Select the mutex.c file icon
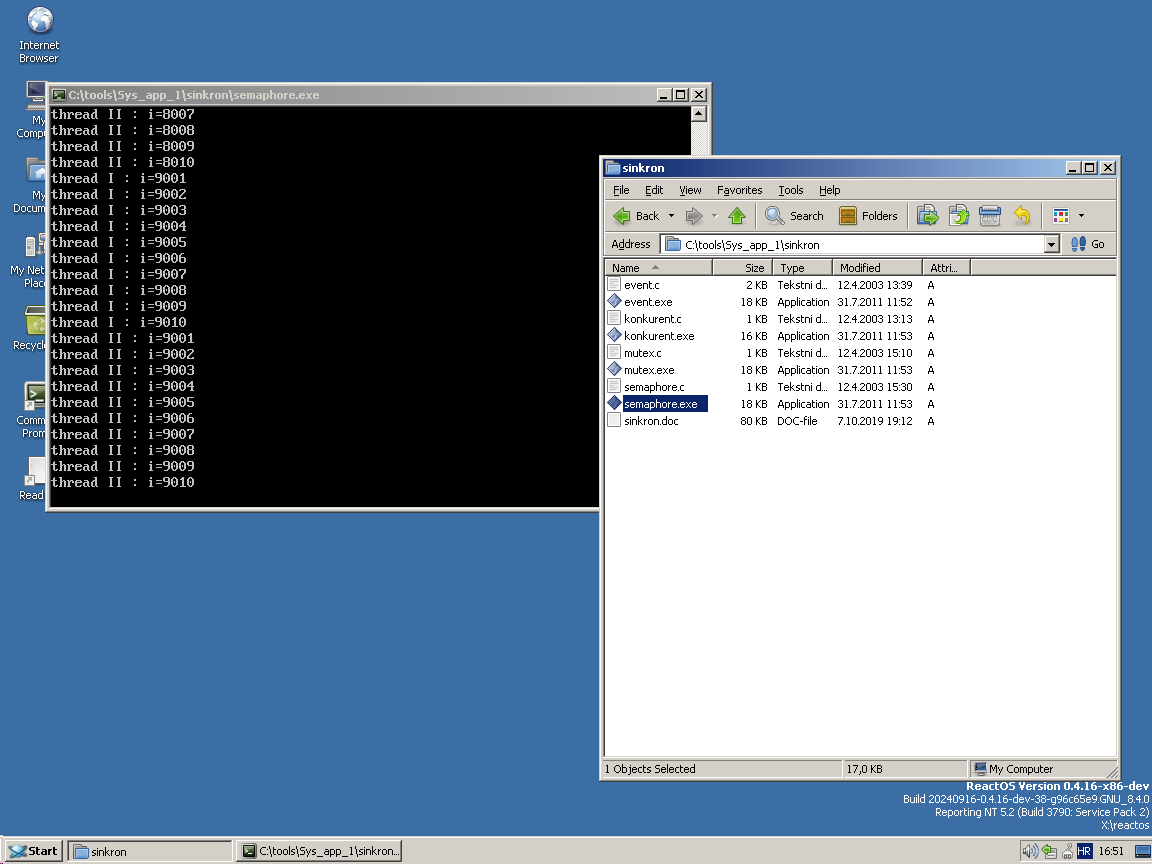Image resolution: width=1152 pixels, height=864 pixels. 614,352
